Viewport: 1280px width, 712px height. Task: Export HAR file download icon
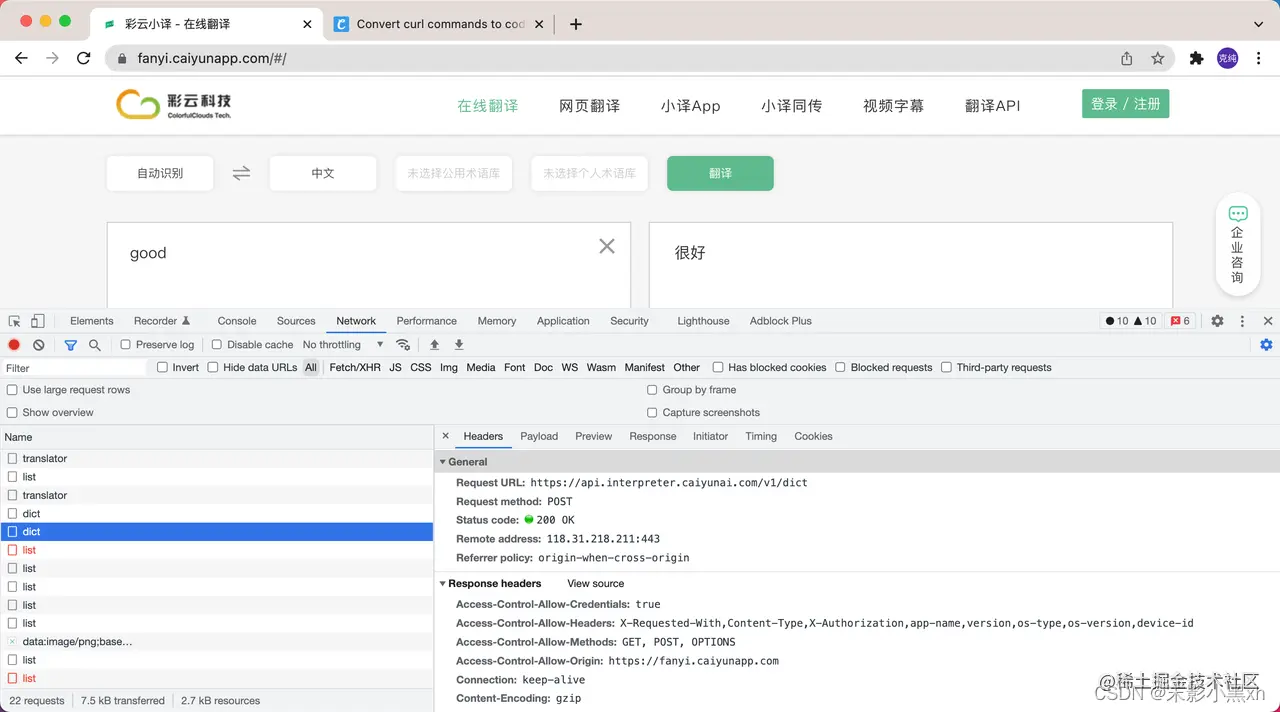pos(459,345)
